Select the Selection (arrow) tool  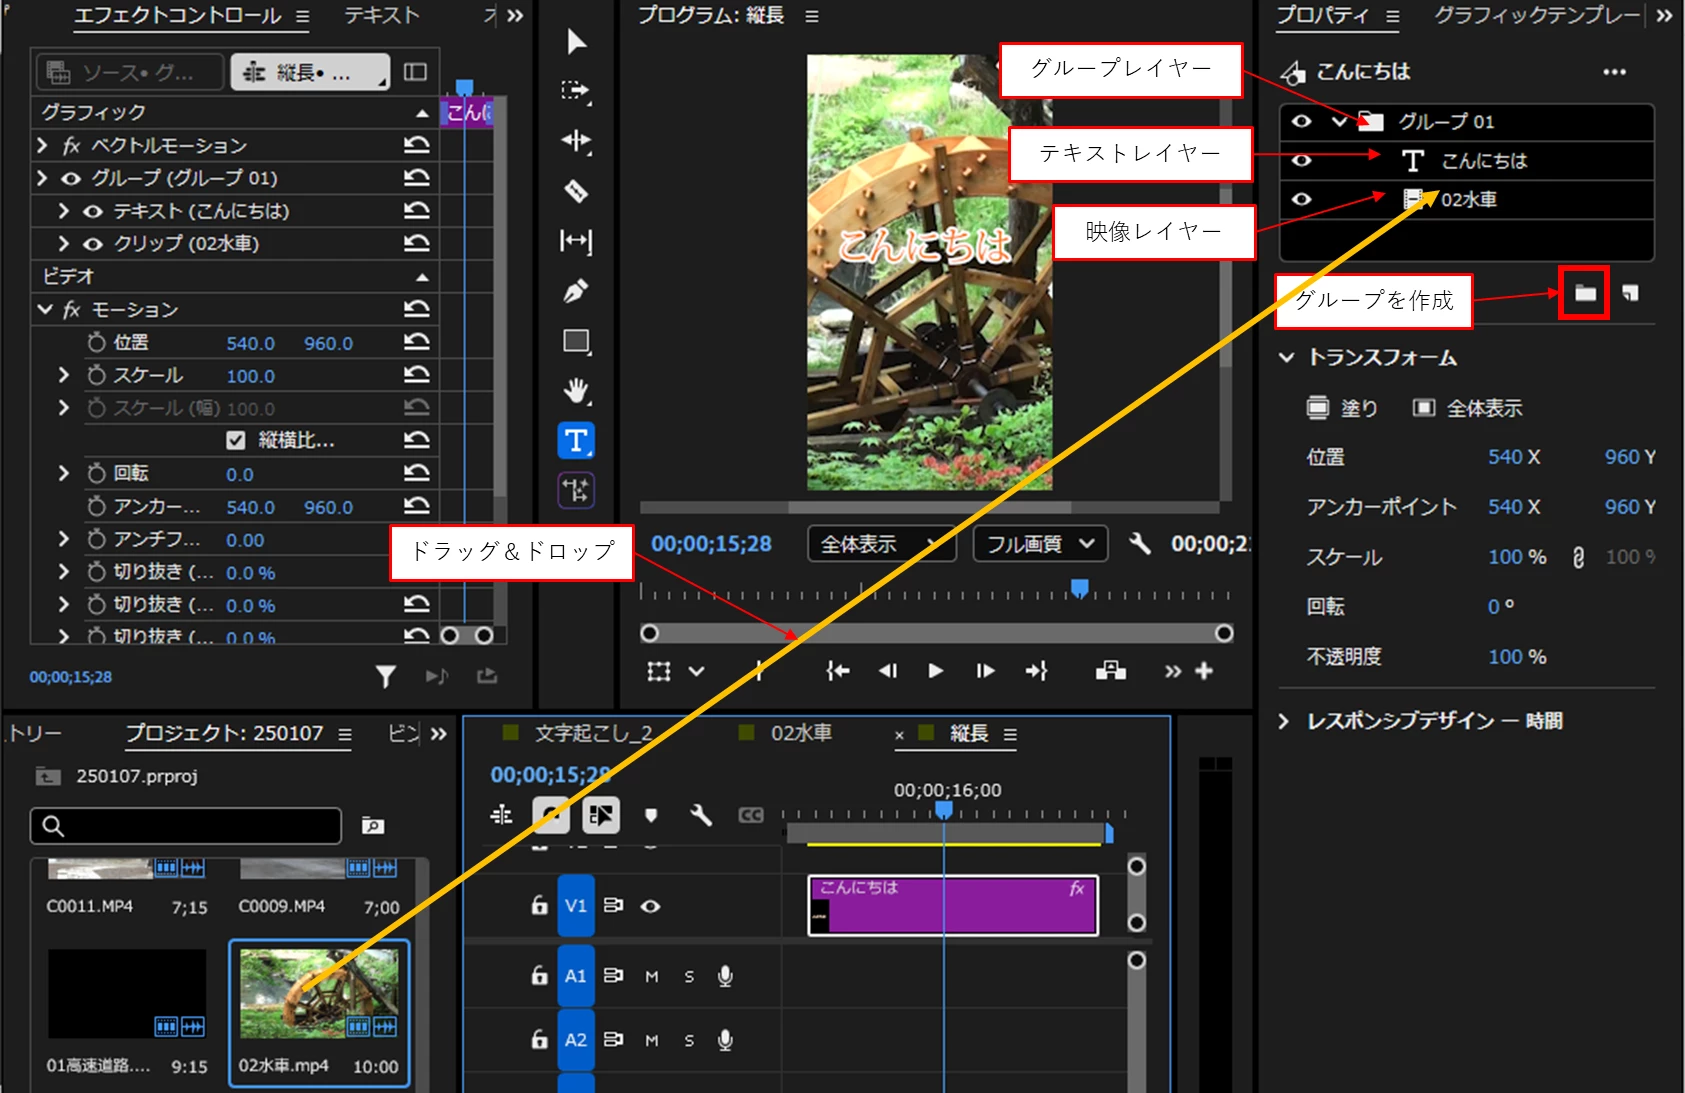[576, 42]
